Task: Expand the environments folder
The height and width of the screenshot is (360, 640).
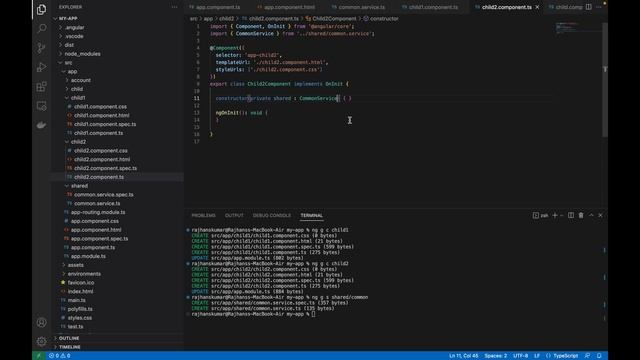Action: click(84, 274)
